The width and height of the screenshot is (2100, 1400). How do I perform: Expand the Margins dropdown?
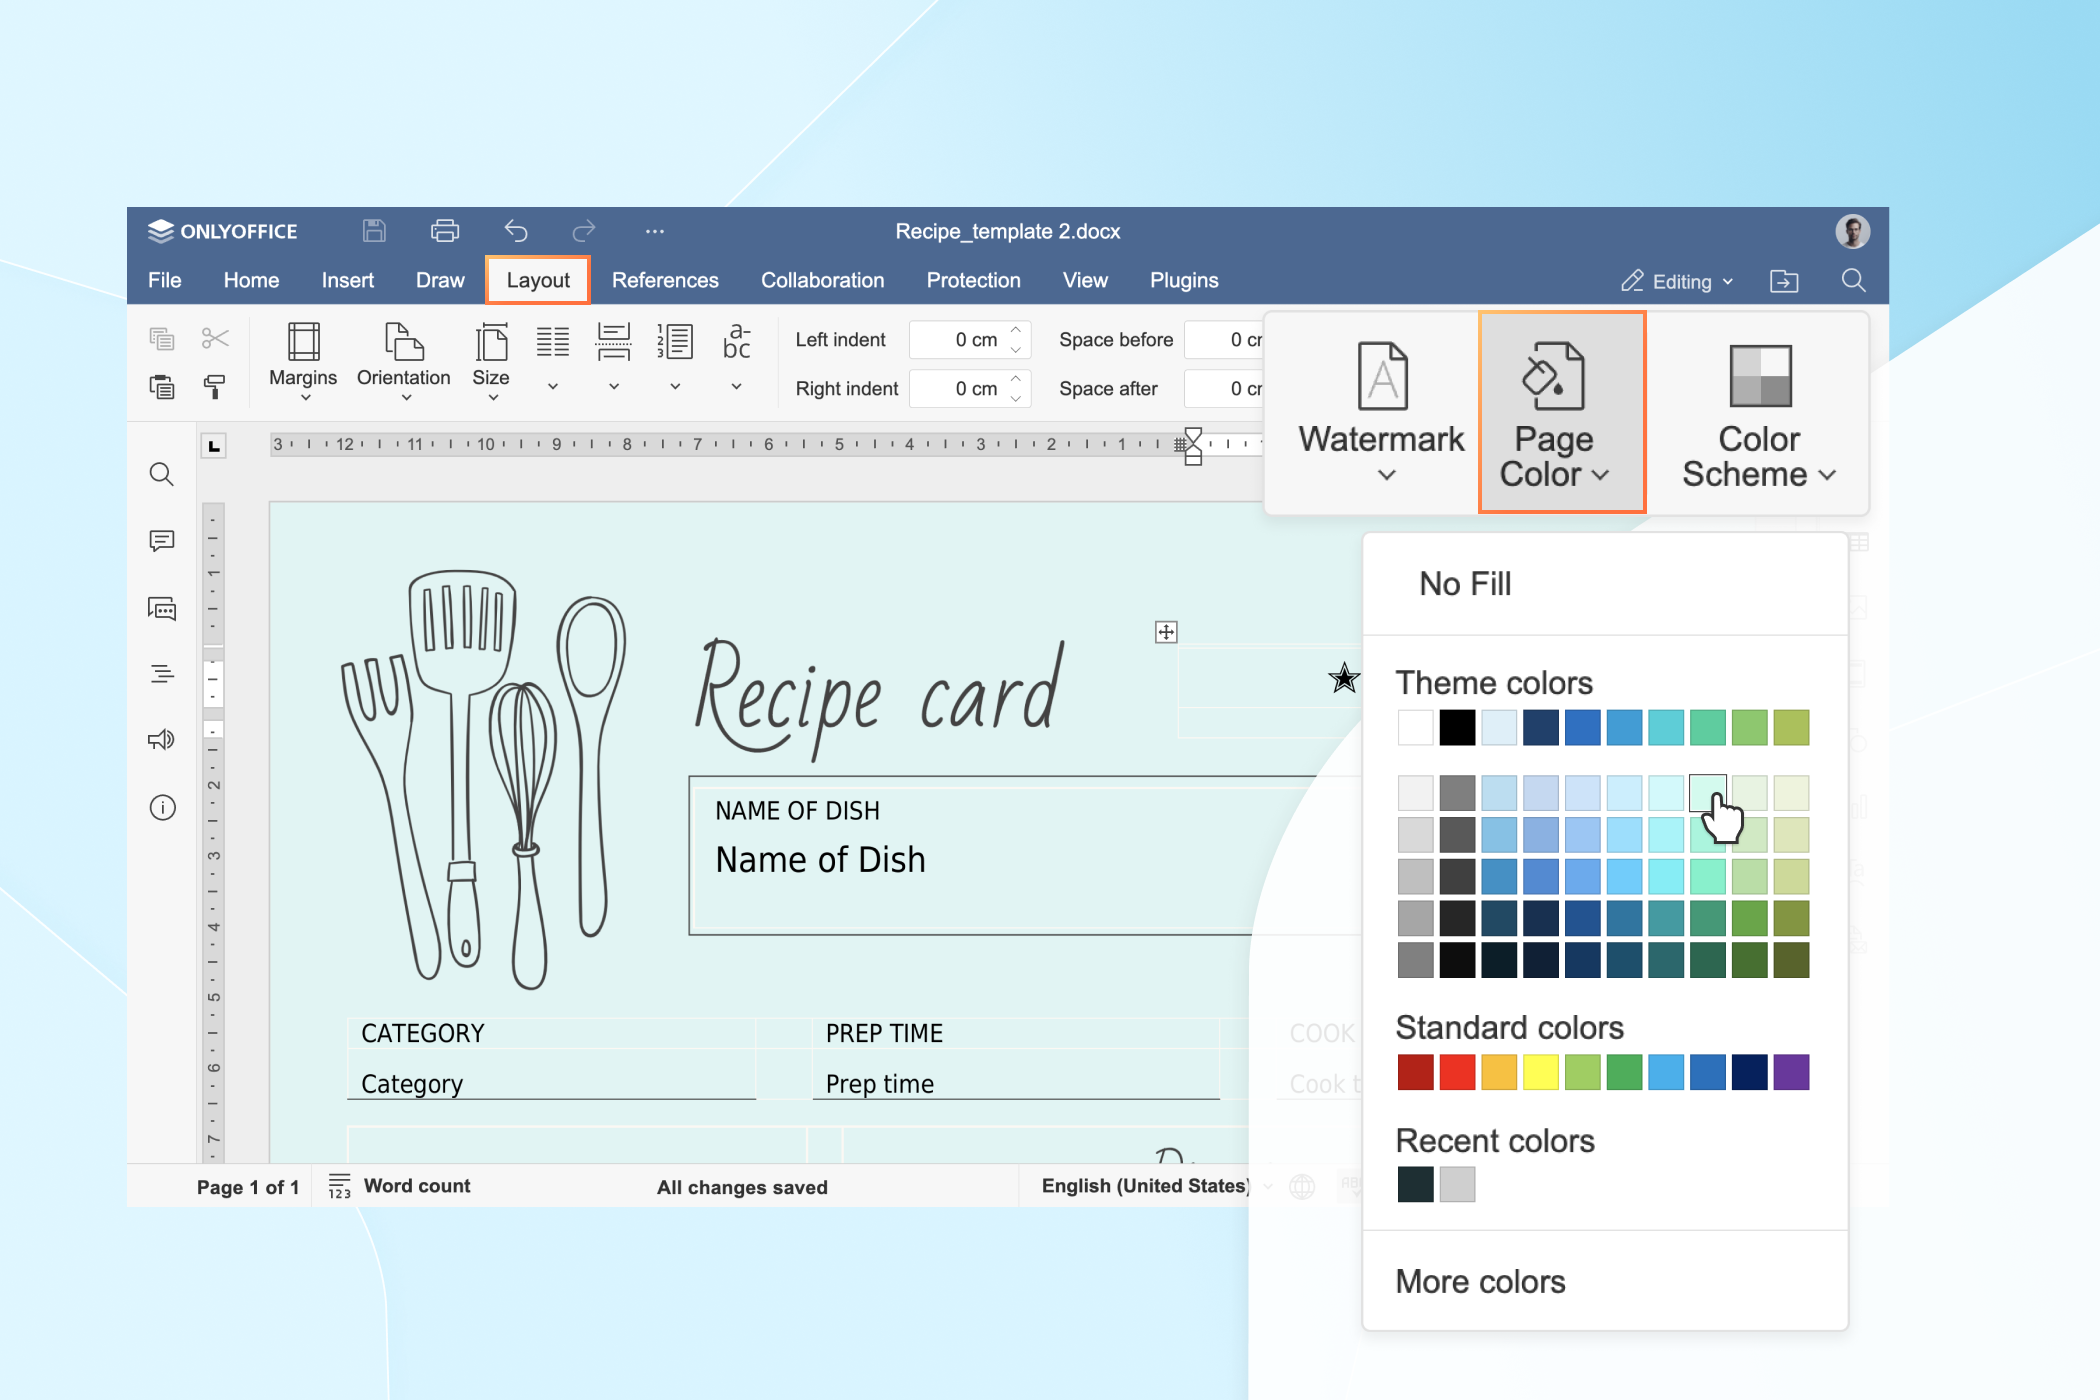coord(303,361)
